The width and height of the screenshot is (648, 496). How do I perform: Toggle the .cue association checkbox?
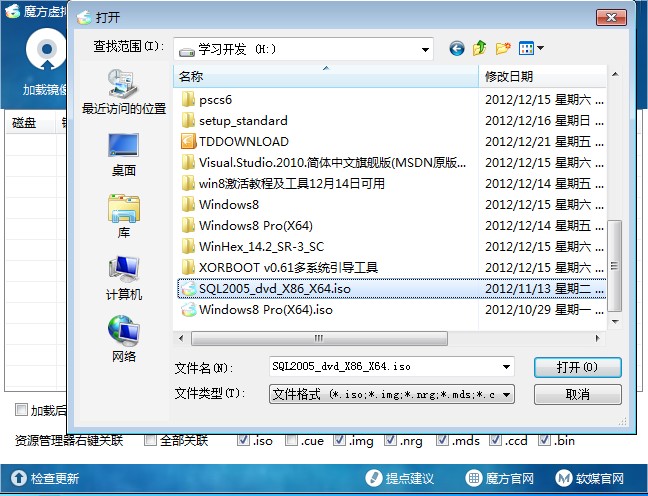[x=291, y=441]
